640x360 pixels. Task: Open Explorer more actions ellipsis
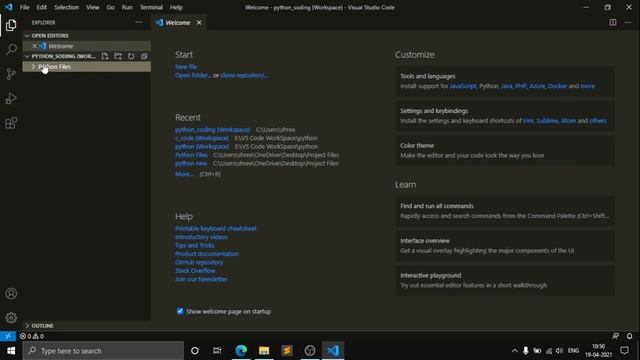point(139,22)
